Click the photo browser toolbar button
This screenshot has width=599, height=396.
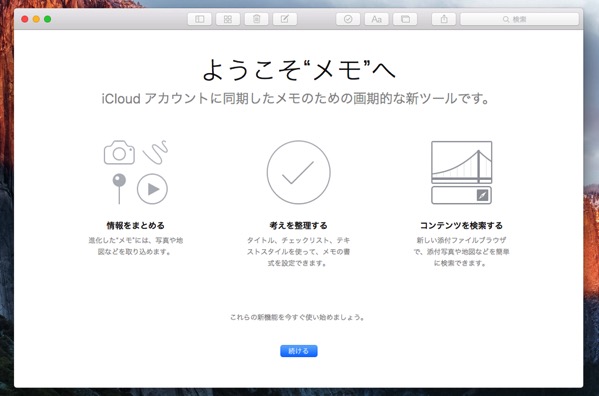pos(405,19)
